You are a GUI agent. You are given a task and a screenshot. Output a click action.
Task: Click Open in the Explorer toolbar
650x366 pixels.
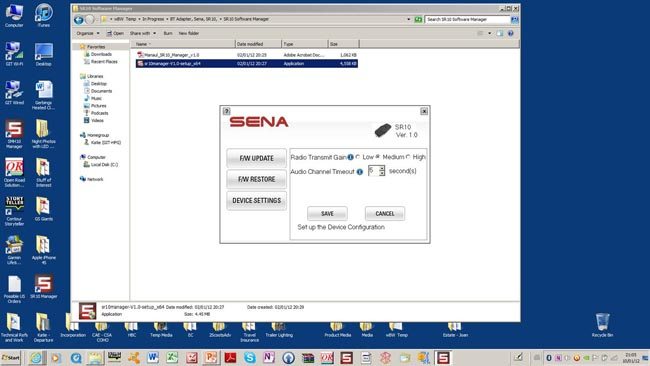[115, 33]
